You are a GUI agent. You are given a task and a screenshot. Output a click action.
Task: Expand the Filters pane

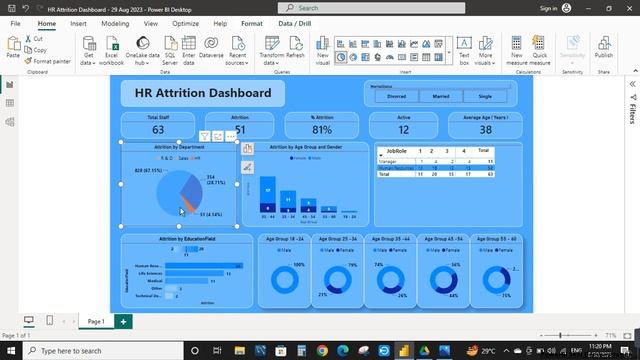click(x=632, y=84)
